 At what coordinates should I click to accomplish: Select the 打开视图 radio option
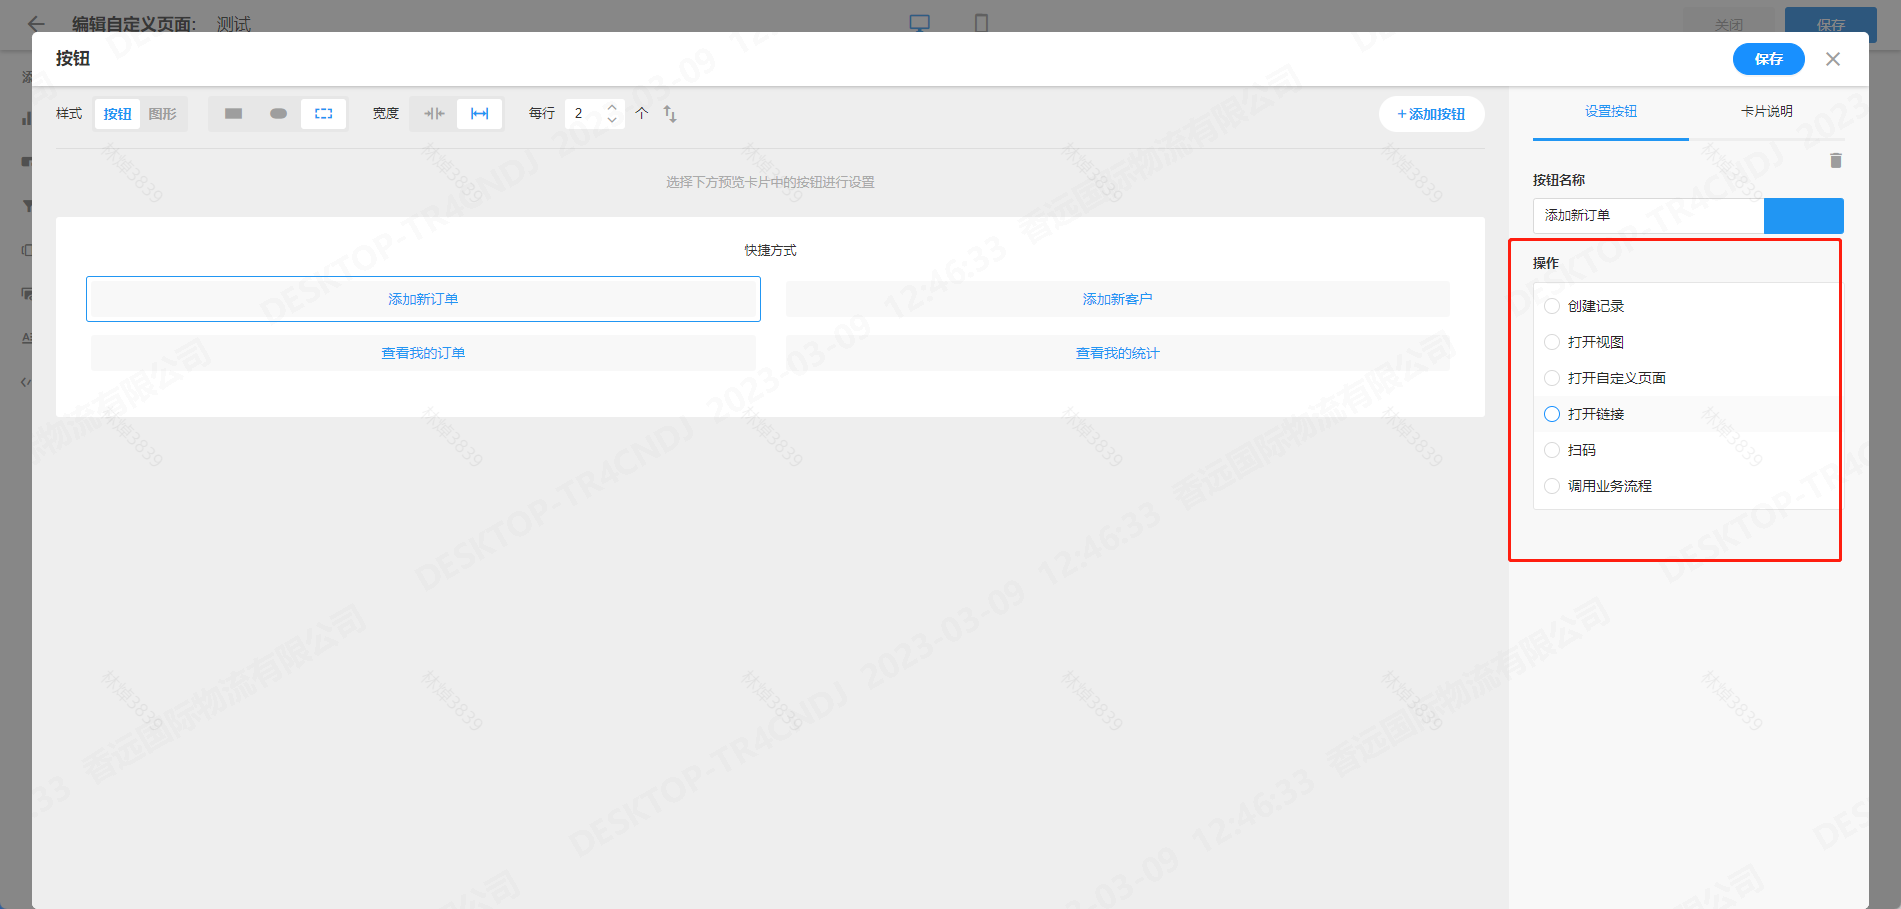point(1552,342)
